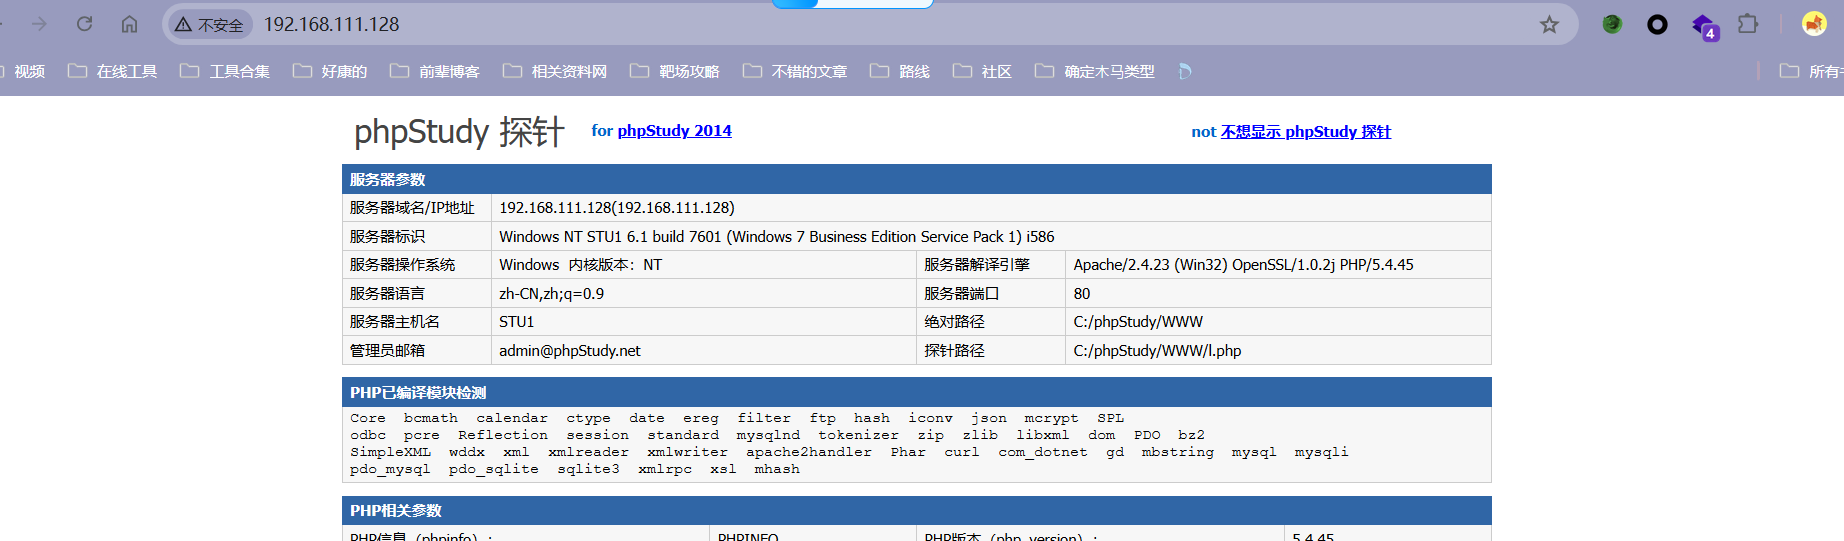Bookmark this page with star icon
1844x541 pixels.
tap(1549, 25)
